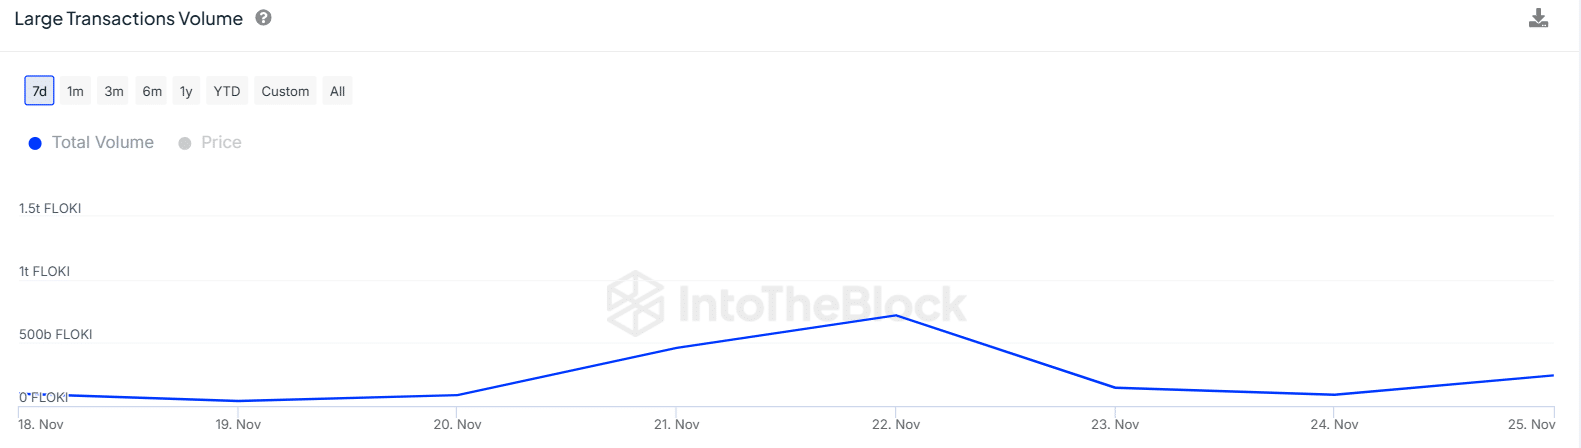The image size is (1581, 448).
Task: Open the help question mark icon
Action: (x=263, y=17)
